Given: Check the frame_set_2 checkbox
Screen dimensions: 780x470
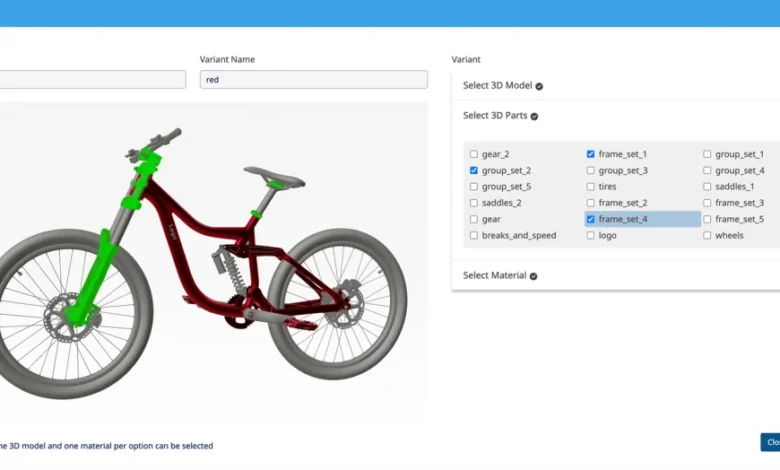Looking at the screenshot, I should (590, 203).
